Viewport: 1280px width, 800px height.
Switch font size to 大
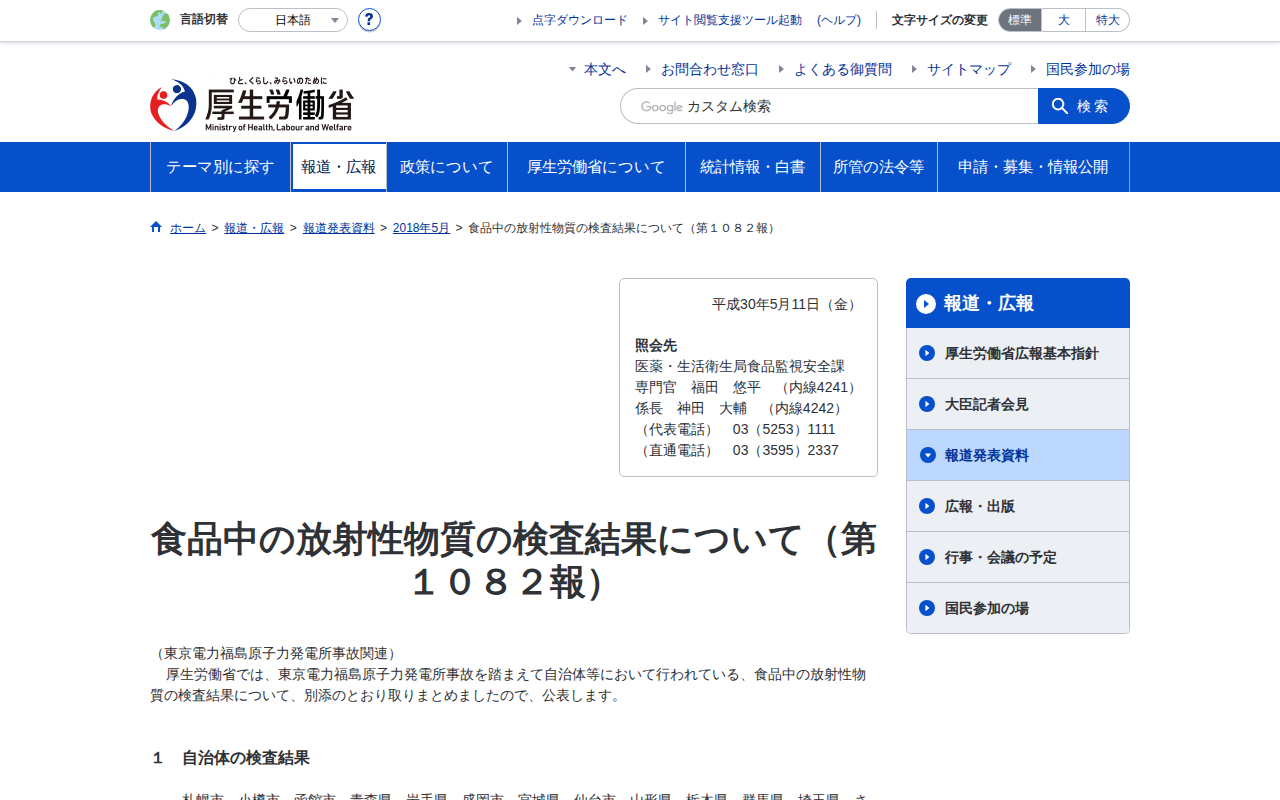(1064, 20)
